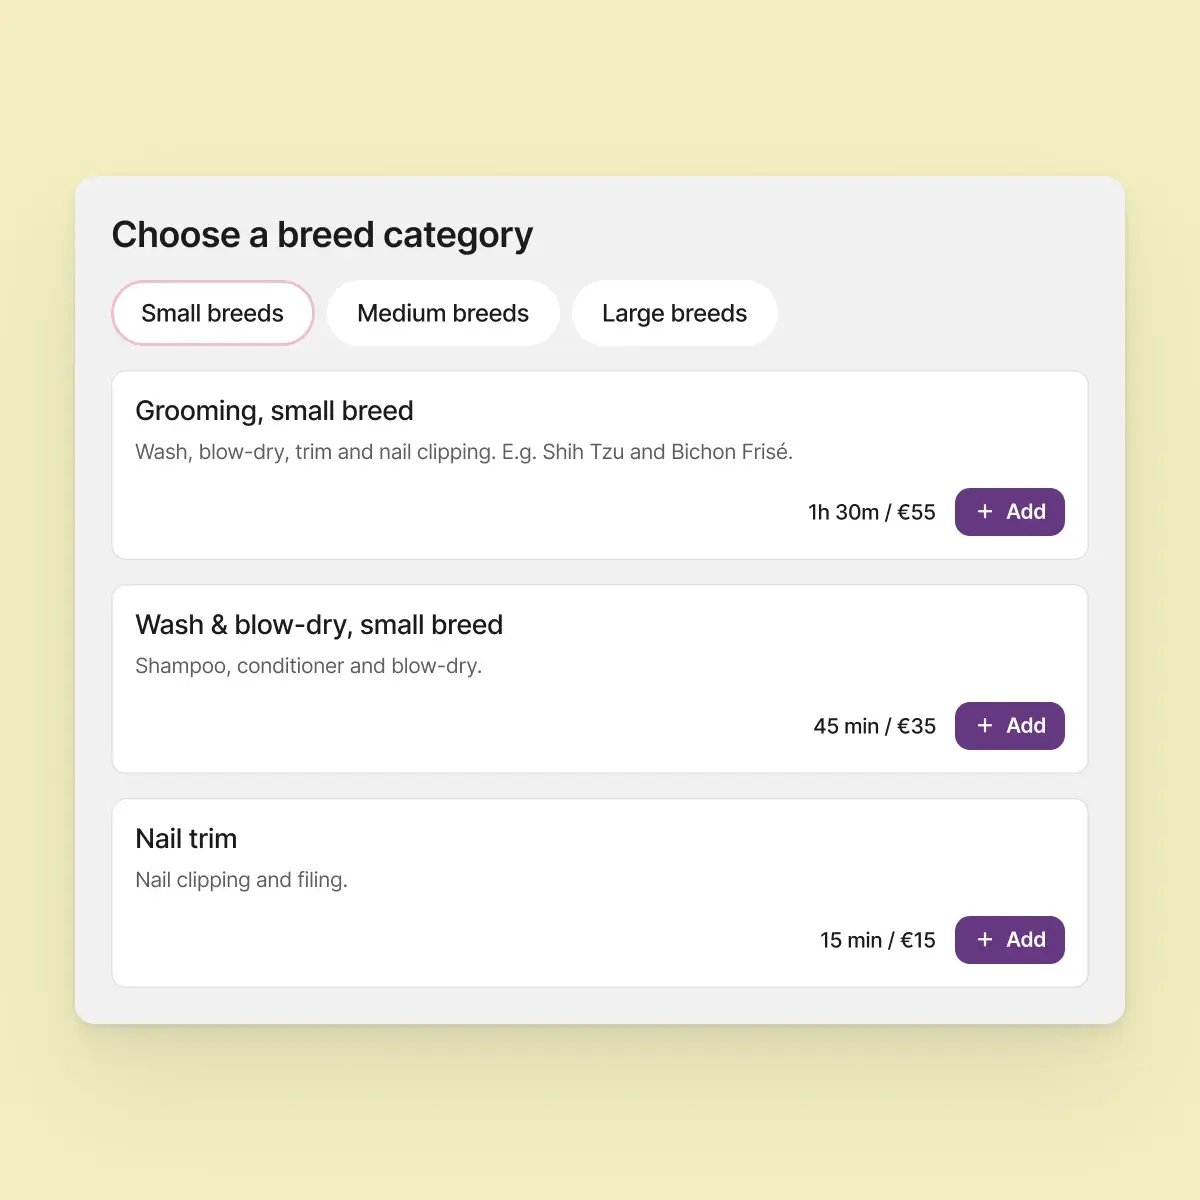Screen dimensions: 1200x1200
Task: Click the Nail clipping and filing text
Action: pyautogui.click(x=241, y=880)
